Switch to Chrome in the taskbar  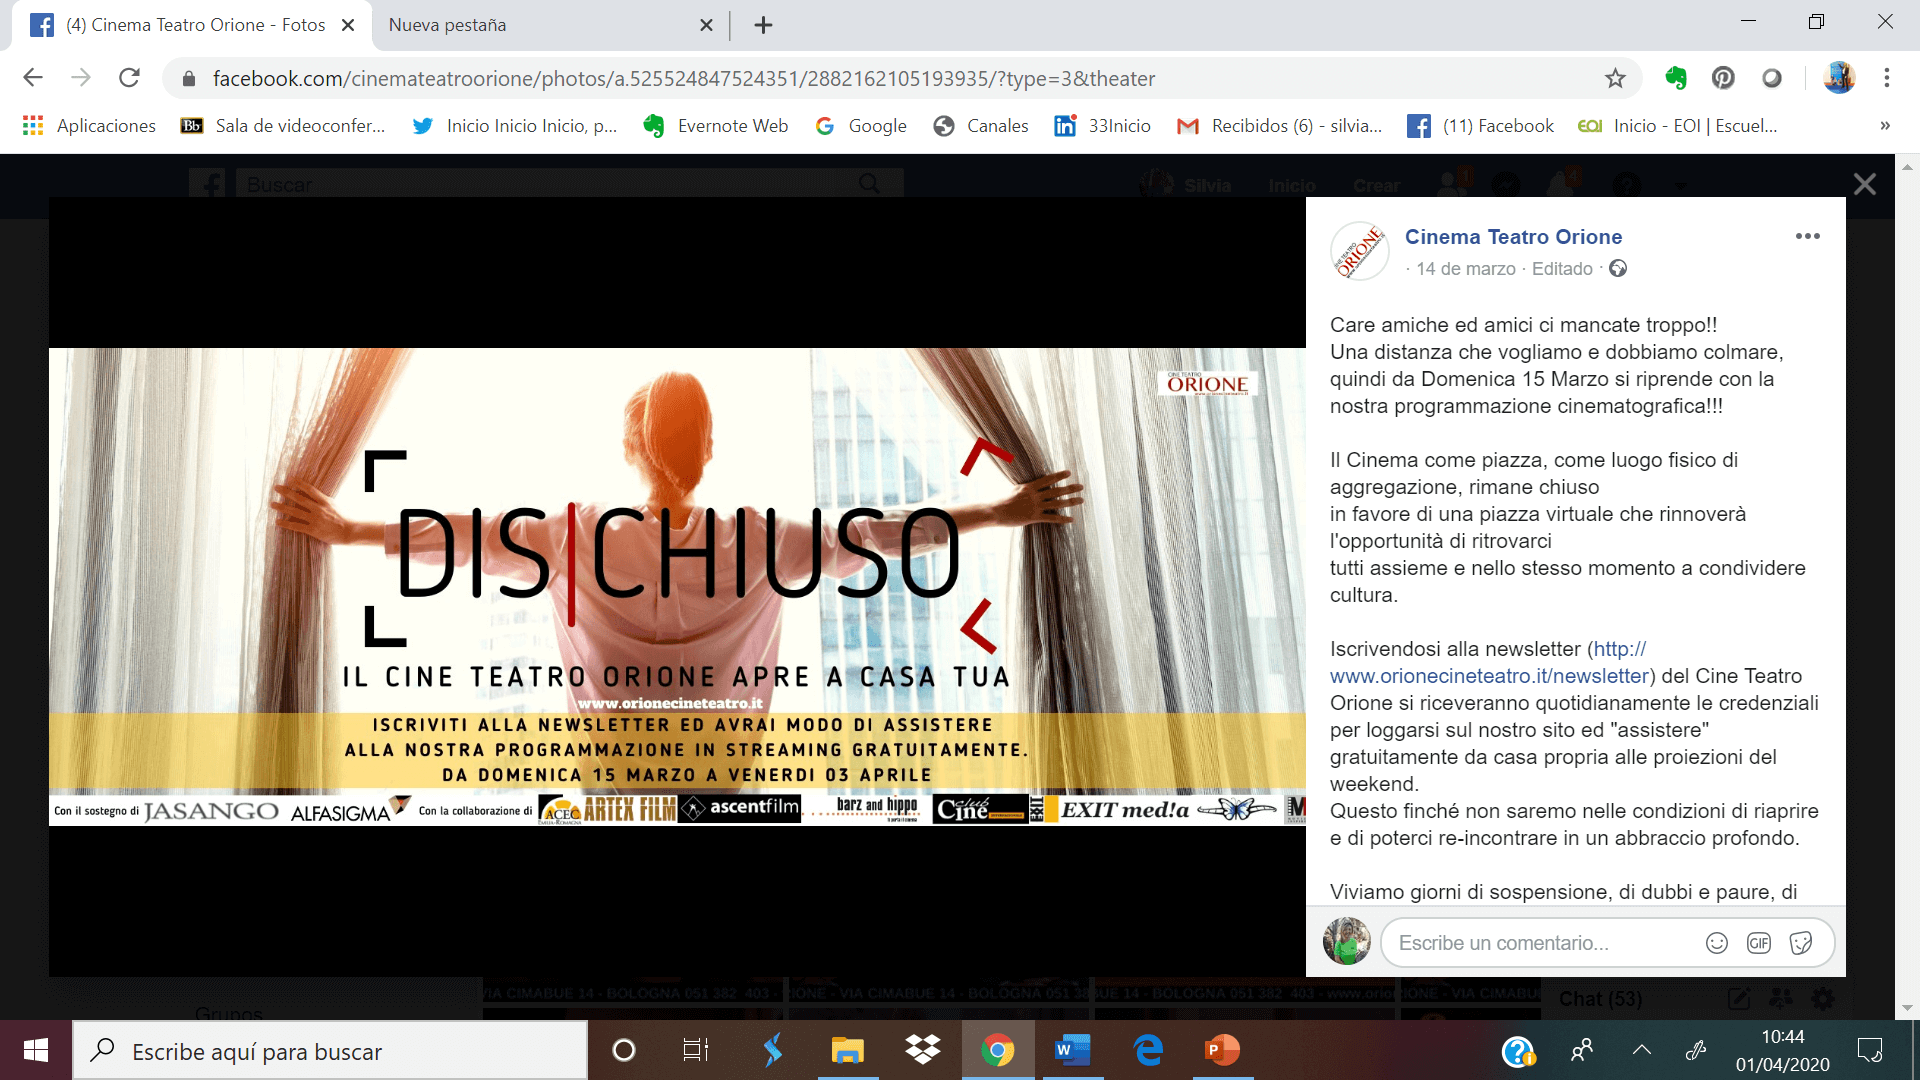click(997, 1050)
